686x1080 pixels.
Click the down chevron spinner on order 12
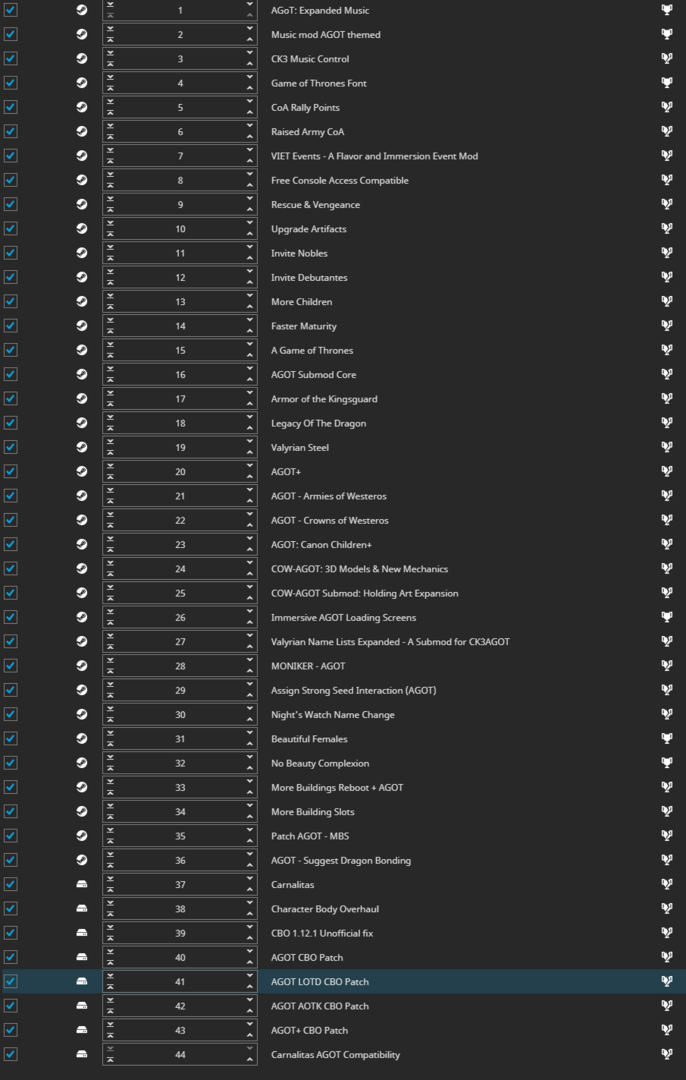point(249,272)
